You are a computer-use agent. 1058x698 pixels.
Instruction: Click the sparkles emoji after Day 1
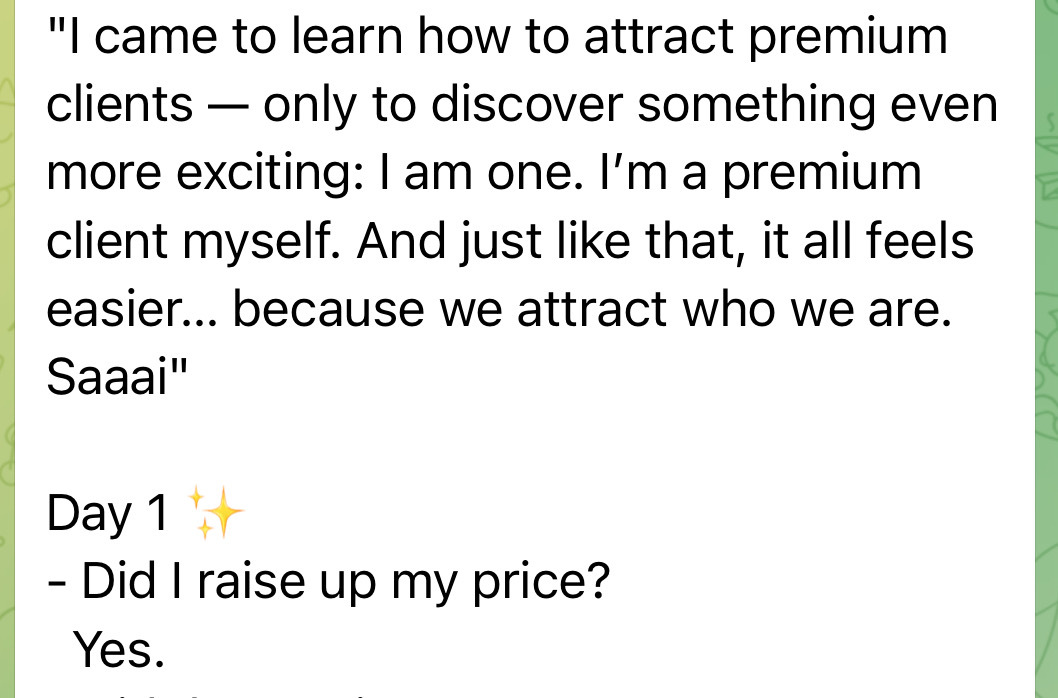216,515
